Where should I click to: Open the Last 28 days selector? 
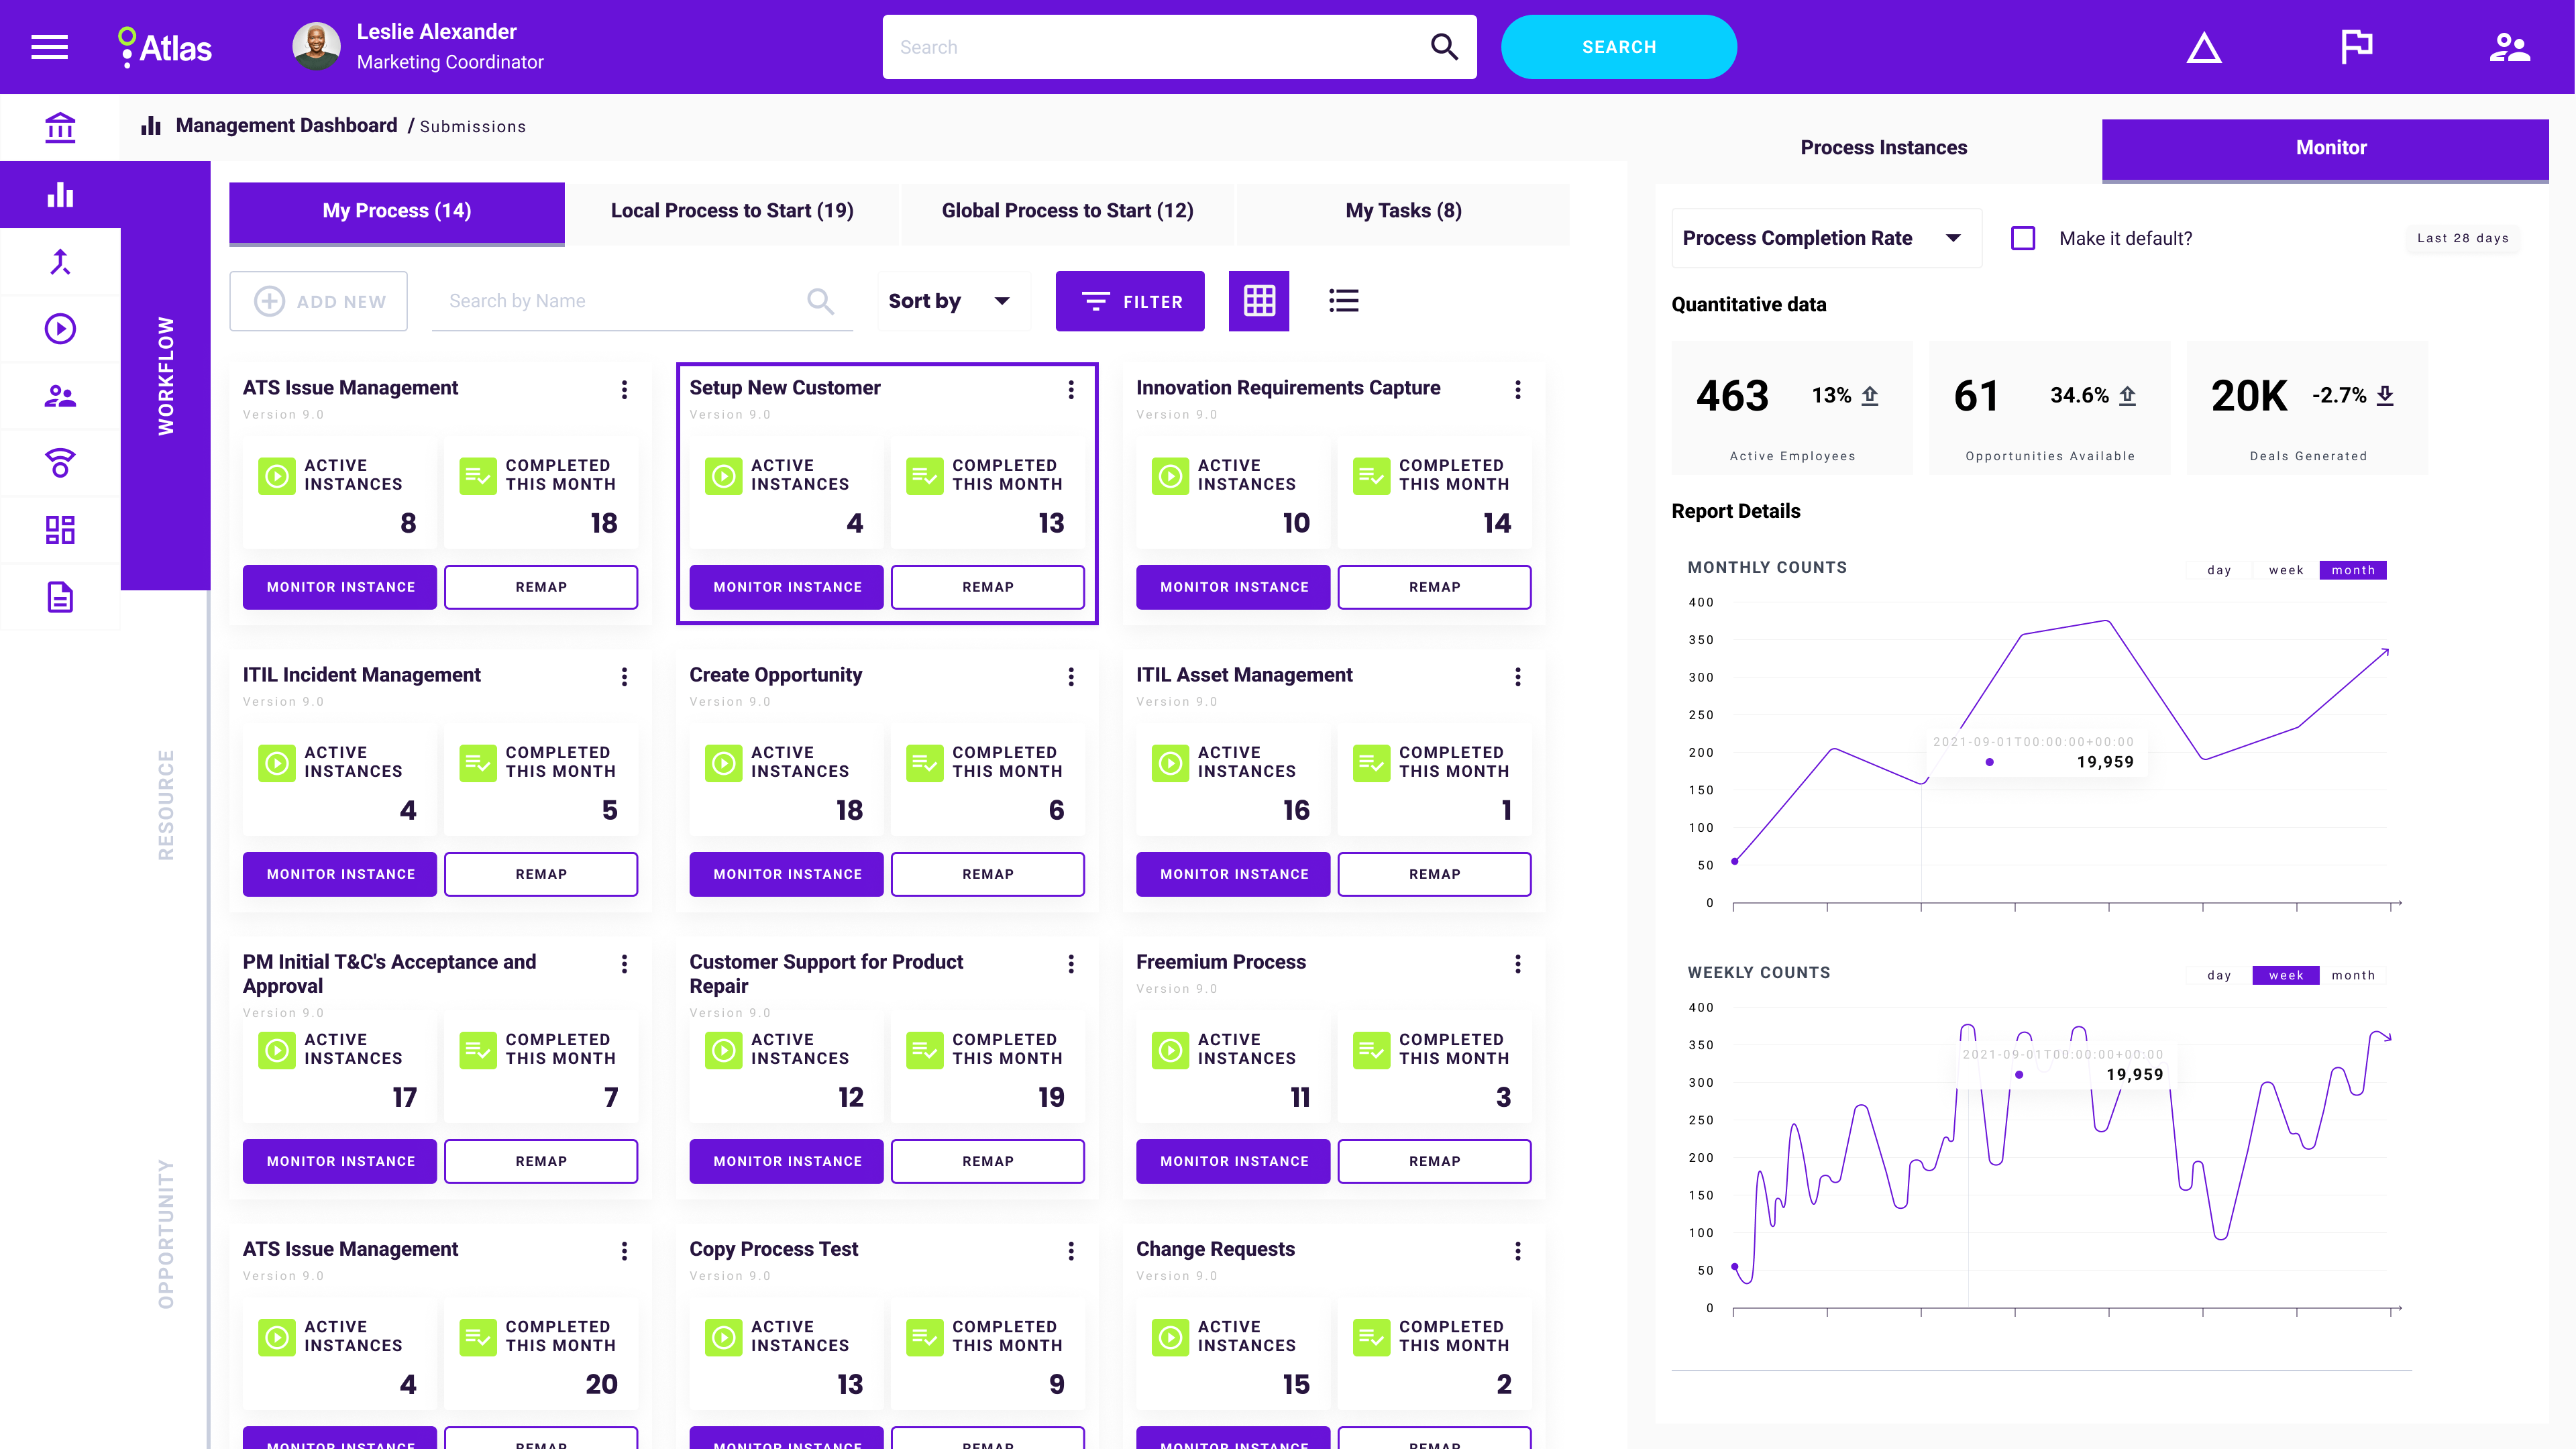coord(2462,238)
